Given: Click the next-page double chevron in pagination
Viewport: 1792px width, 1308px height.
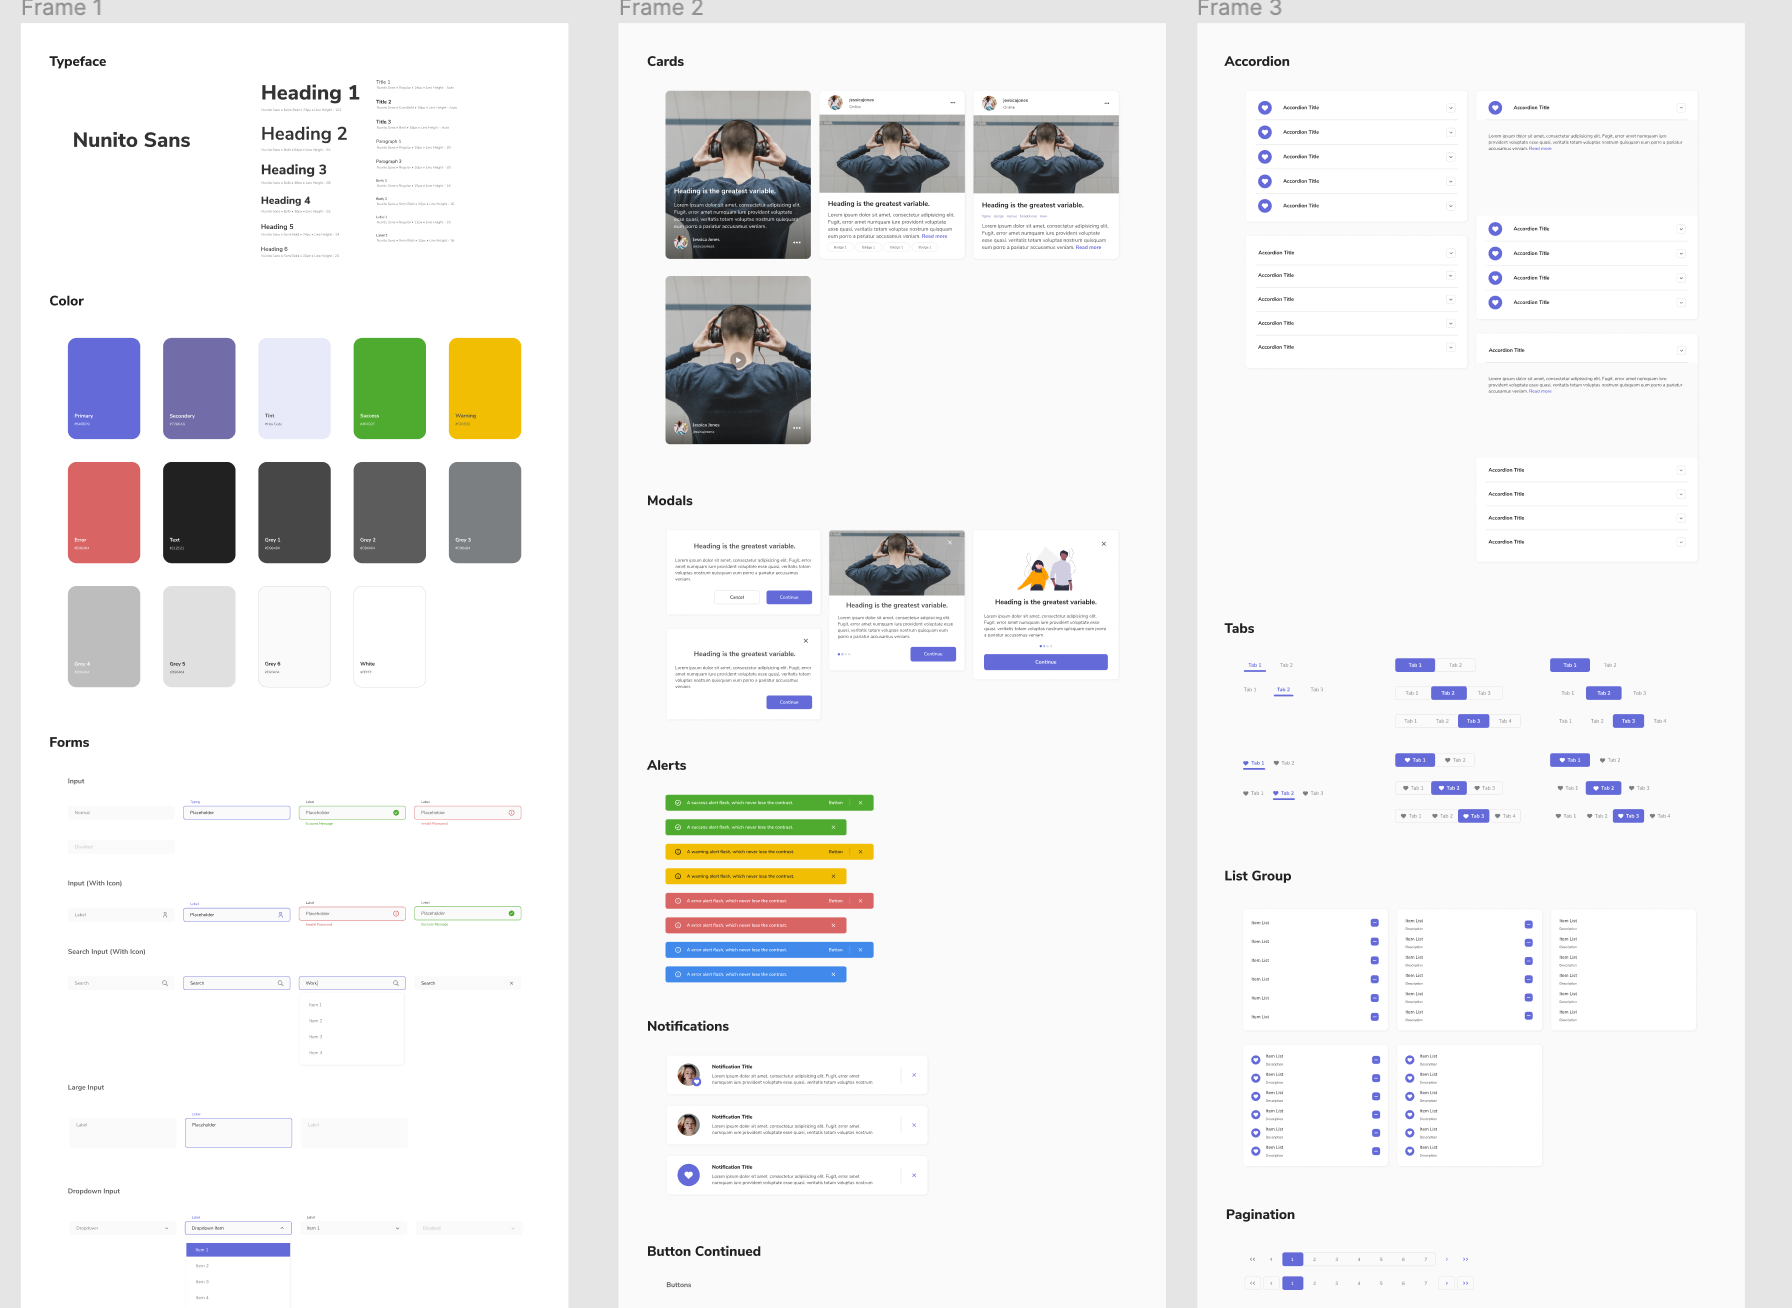Looking at the screenshot, I should click(x=1466, y=1259).
